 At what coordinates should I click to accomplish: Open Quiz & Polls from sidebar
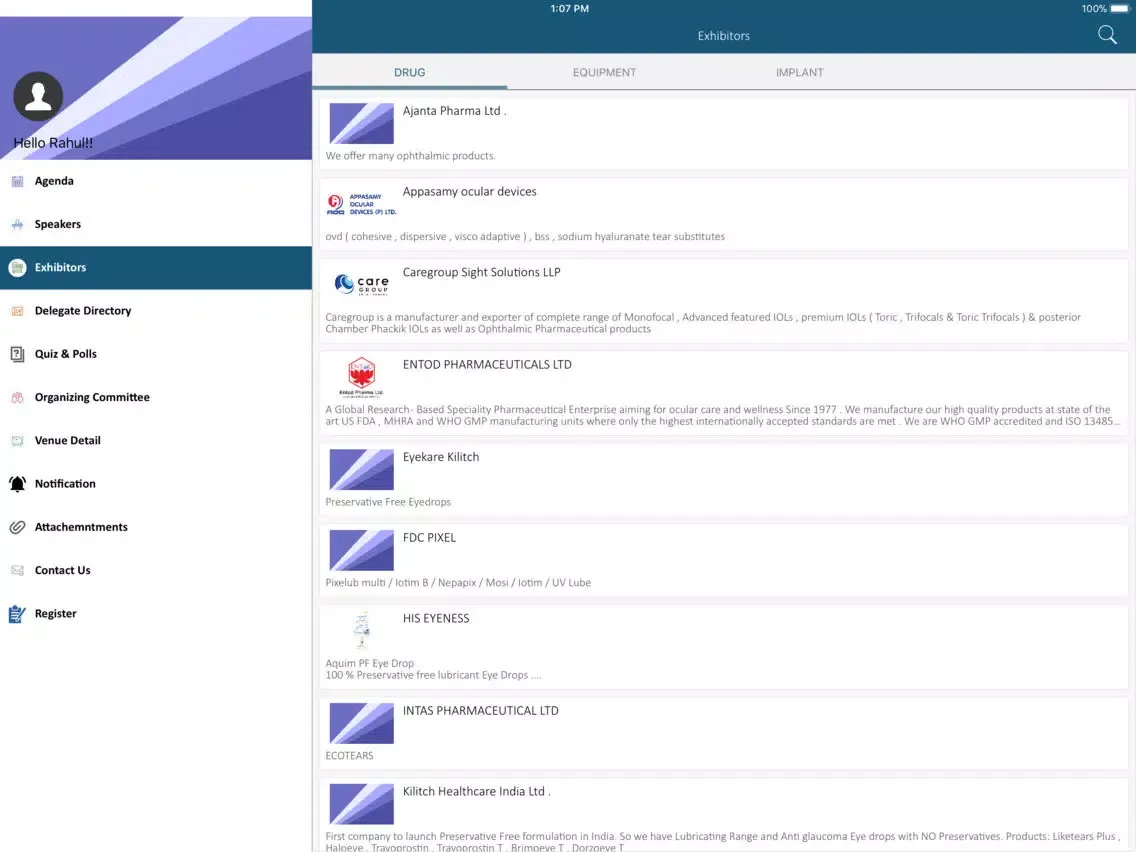tap(156, 354)
